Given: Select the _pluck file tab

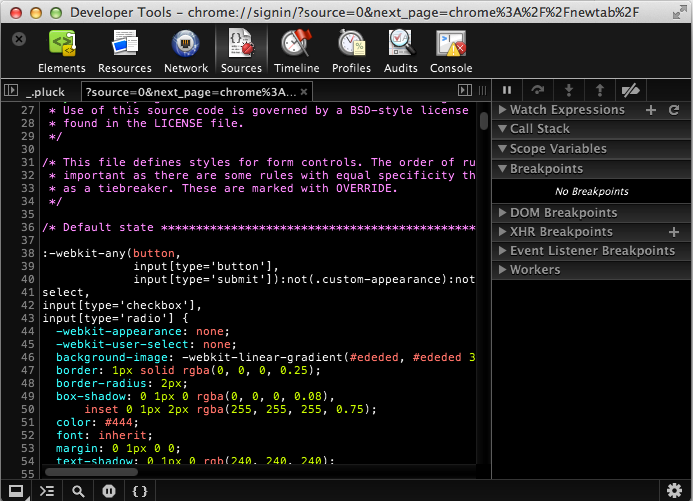Looking at the screenshot, I should pyautogui.click(x=45, y=91).
